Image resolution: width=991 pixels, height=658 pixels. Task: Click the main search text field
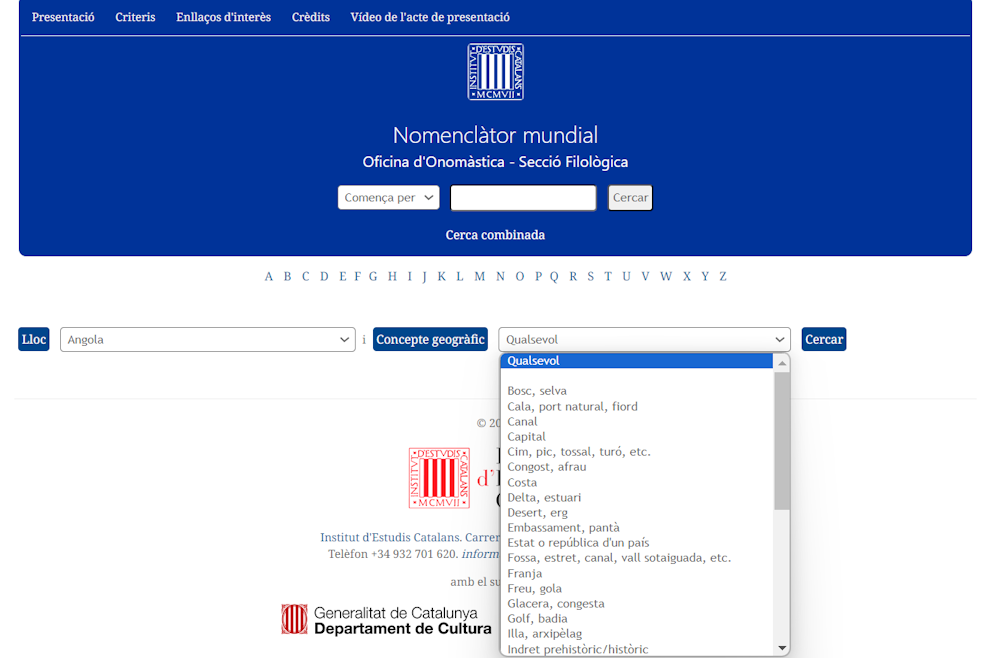click(x=523, y=198)
